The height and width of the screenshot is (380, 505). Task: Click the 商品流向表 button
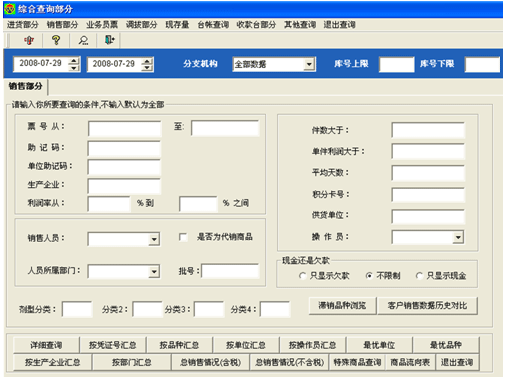point(410,362)
